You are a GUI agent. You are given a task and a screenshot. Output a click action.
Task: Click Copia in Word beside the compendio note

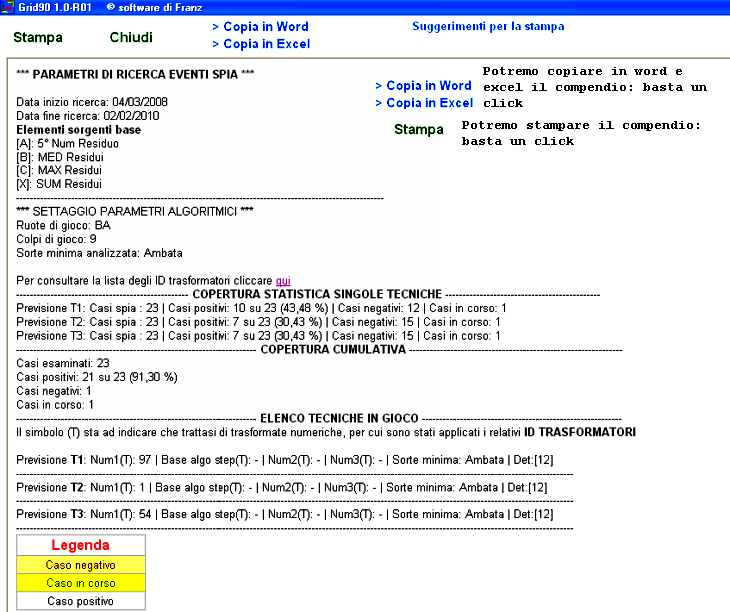(x=423, y=86)
